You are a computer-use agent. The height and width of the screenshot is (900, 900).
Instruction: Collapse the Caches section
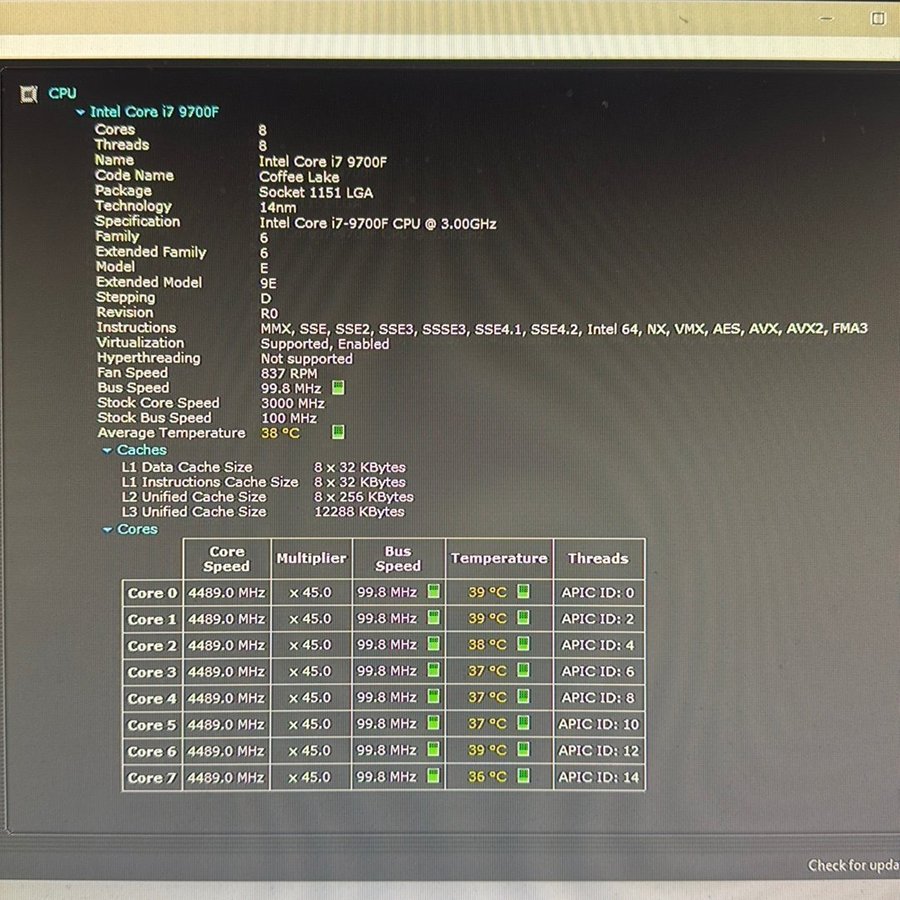click(107, 450)
